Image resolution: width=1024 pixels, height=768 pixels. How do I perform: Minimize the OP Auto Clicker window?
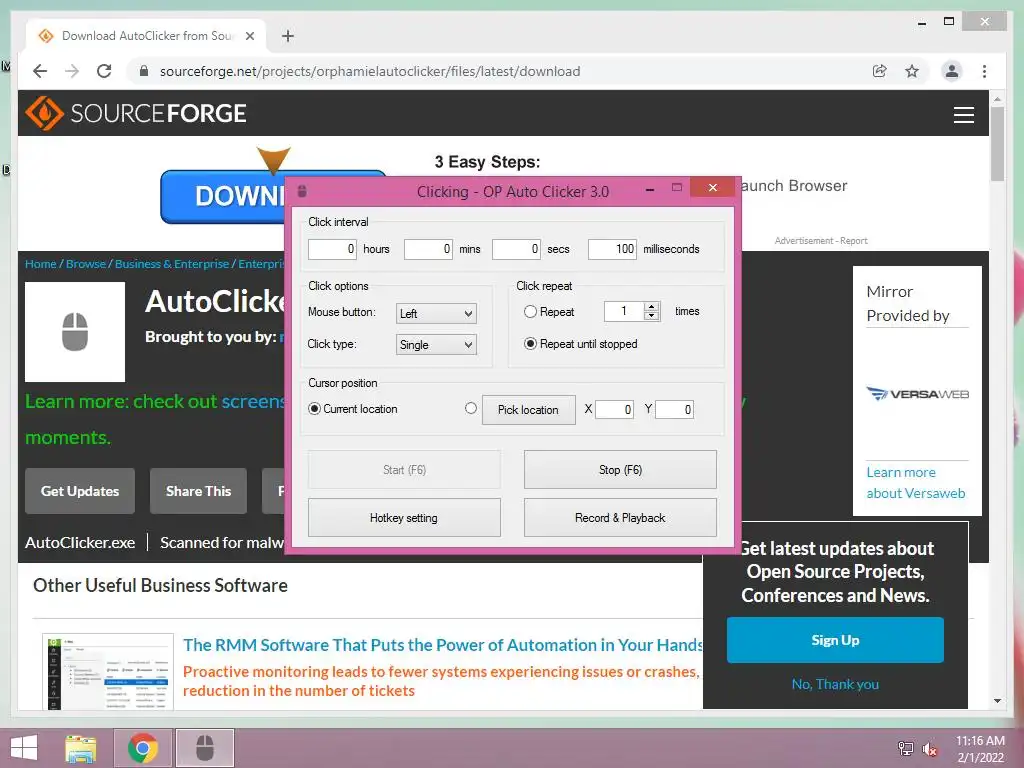(x=650, y=189)
